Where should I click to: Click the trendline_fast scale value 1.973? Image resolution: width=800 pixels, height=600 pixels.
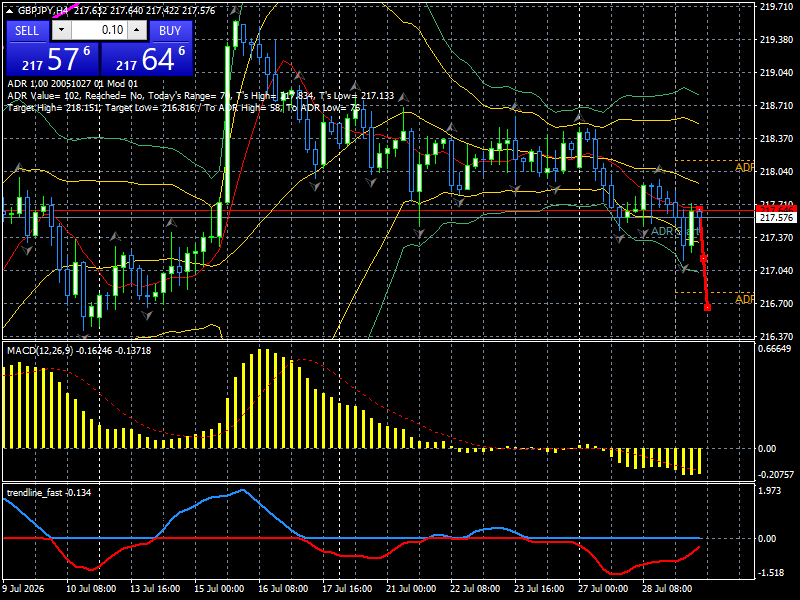[770, 491]
